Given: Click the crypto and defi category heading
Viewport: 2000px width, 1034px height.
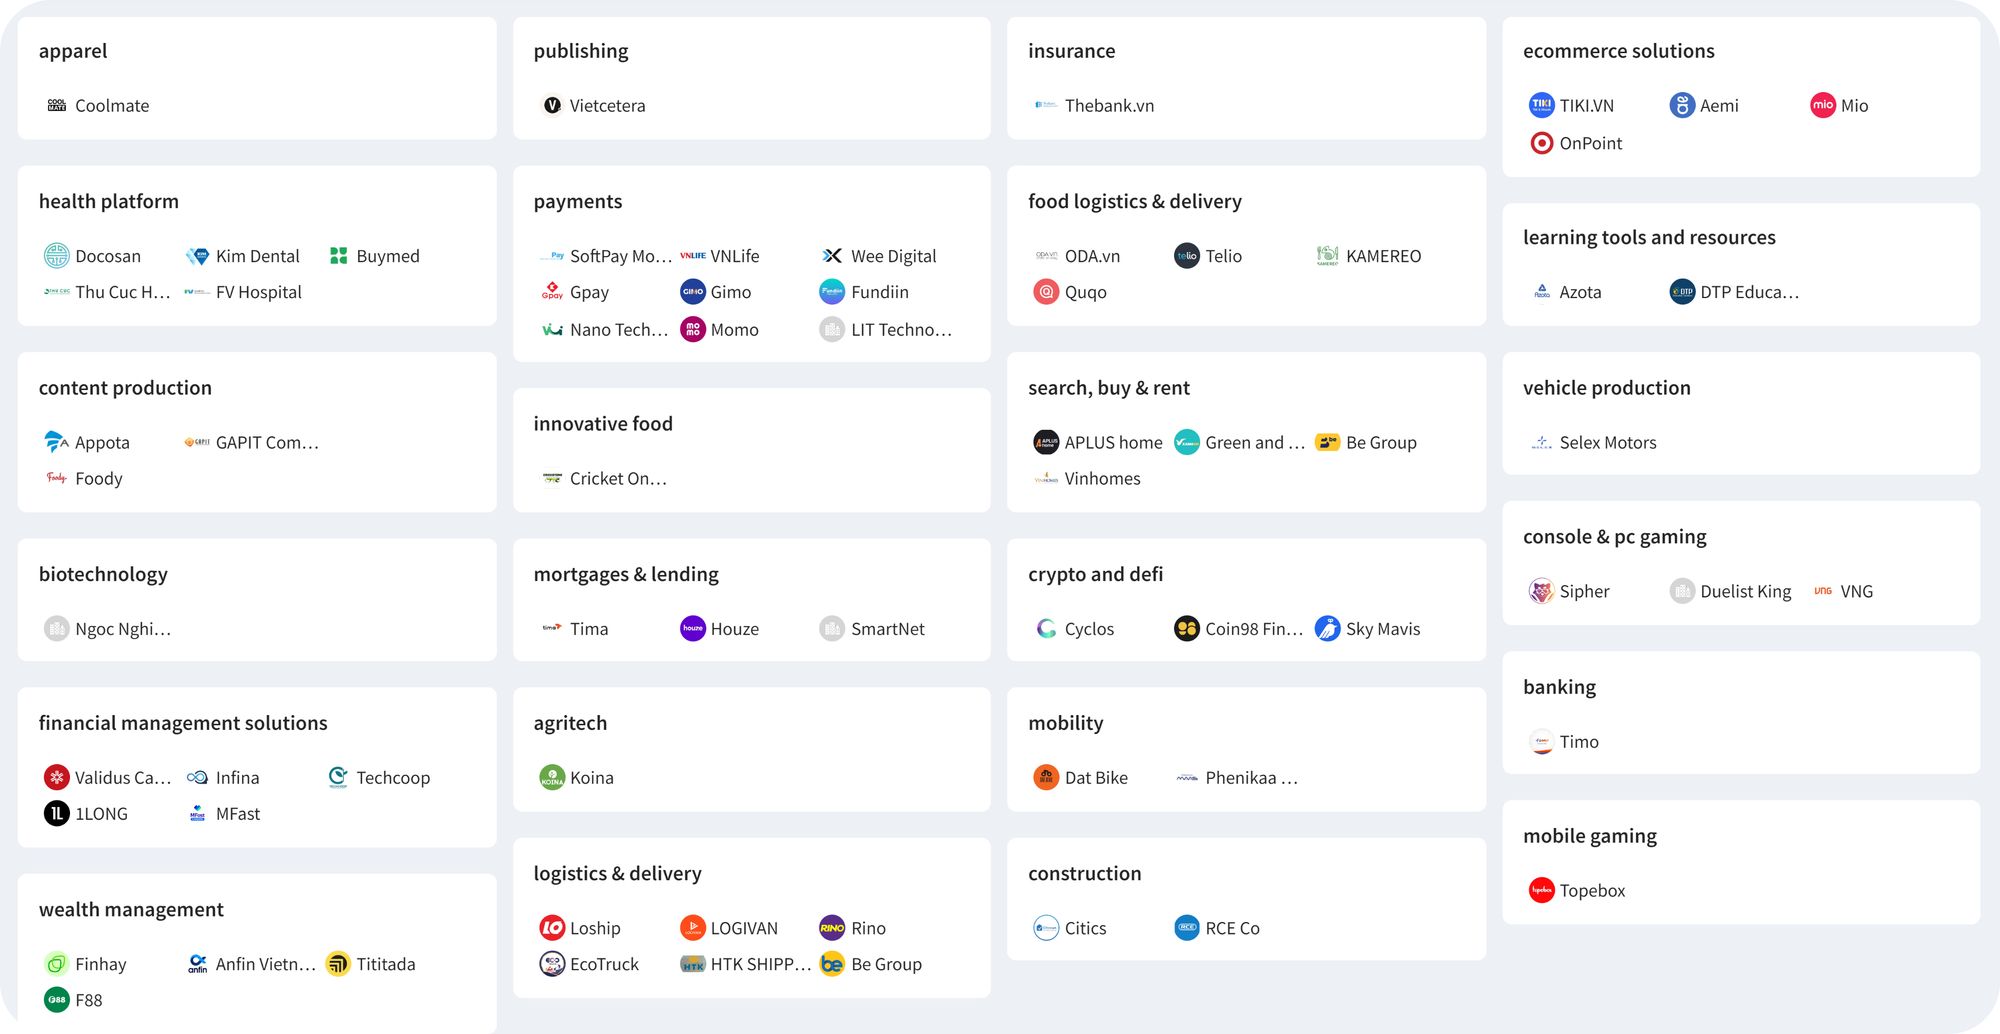Looking at the screenshot, I should [1095, 574].
